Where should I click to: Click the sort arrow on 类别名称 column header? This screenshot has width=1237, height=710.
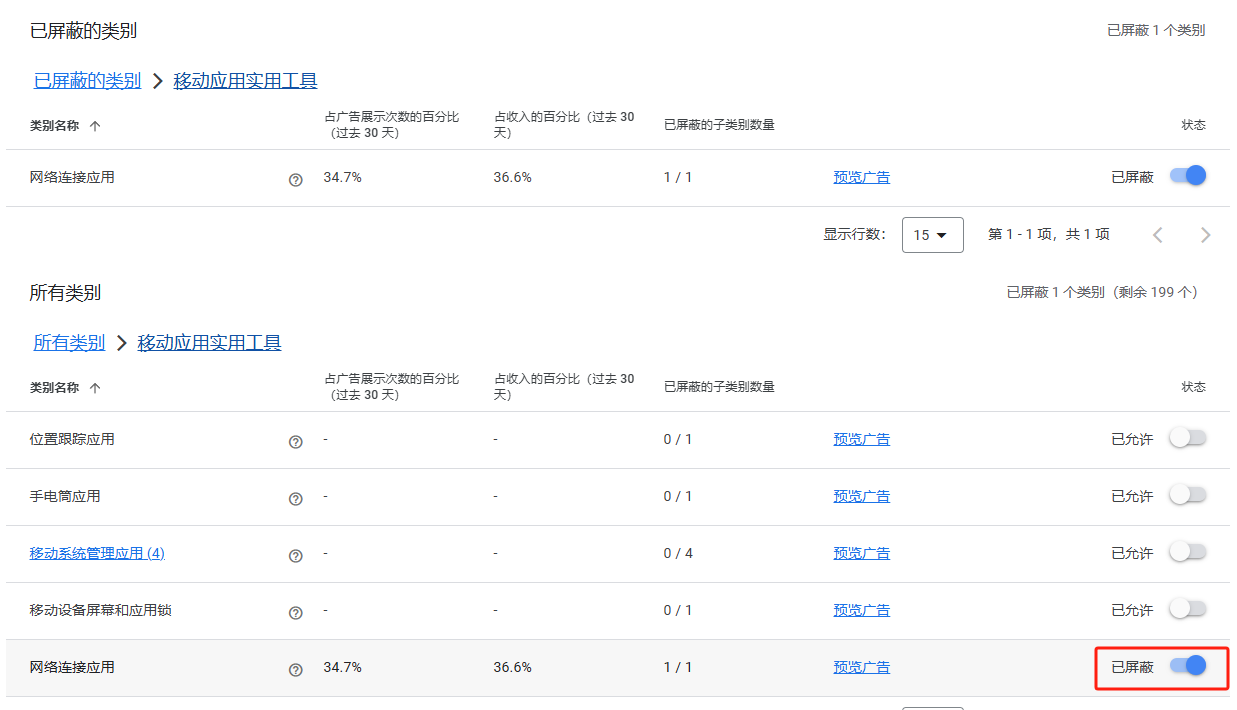[x=93, y=124]
